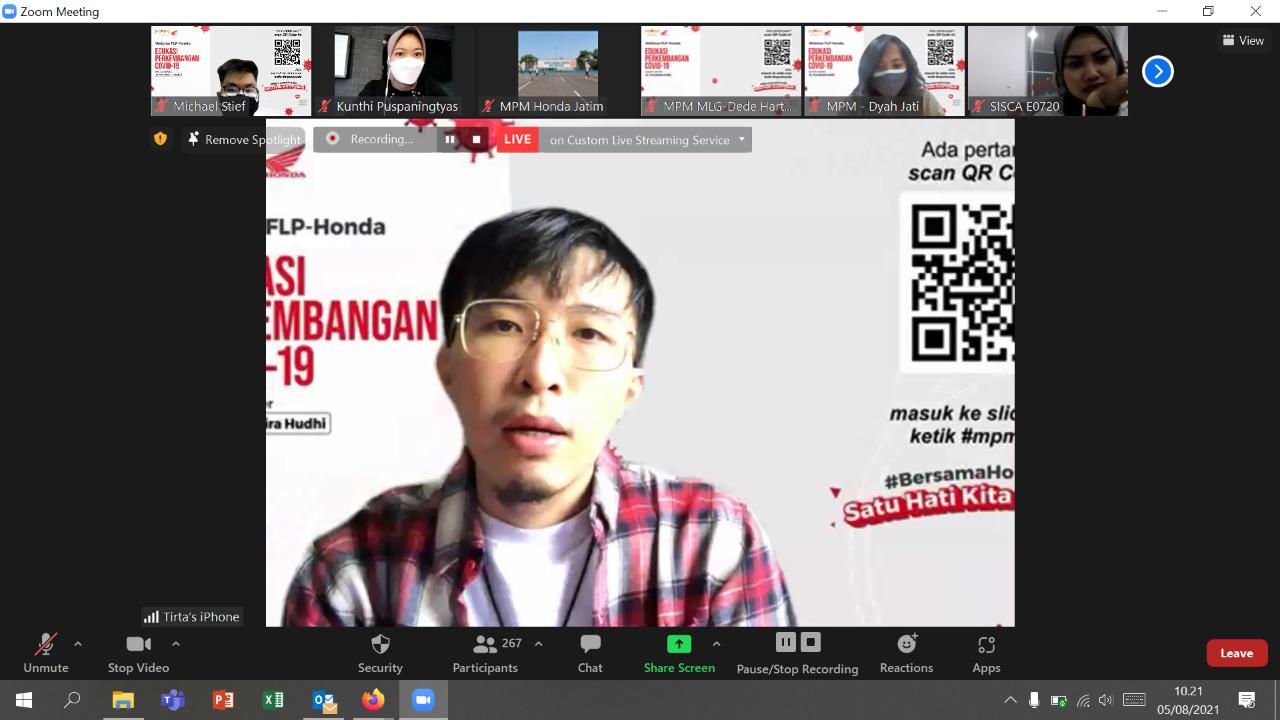Open clock and date 10.21
Screen dimensions: 1280x720
pyautogui.click(x=1188, y=700)
